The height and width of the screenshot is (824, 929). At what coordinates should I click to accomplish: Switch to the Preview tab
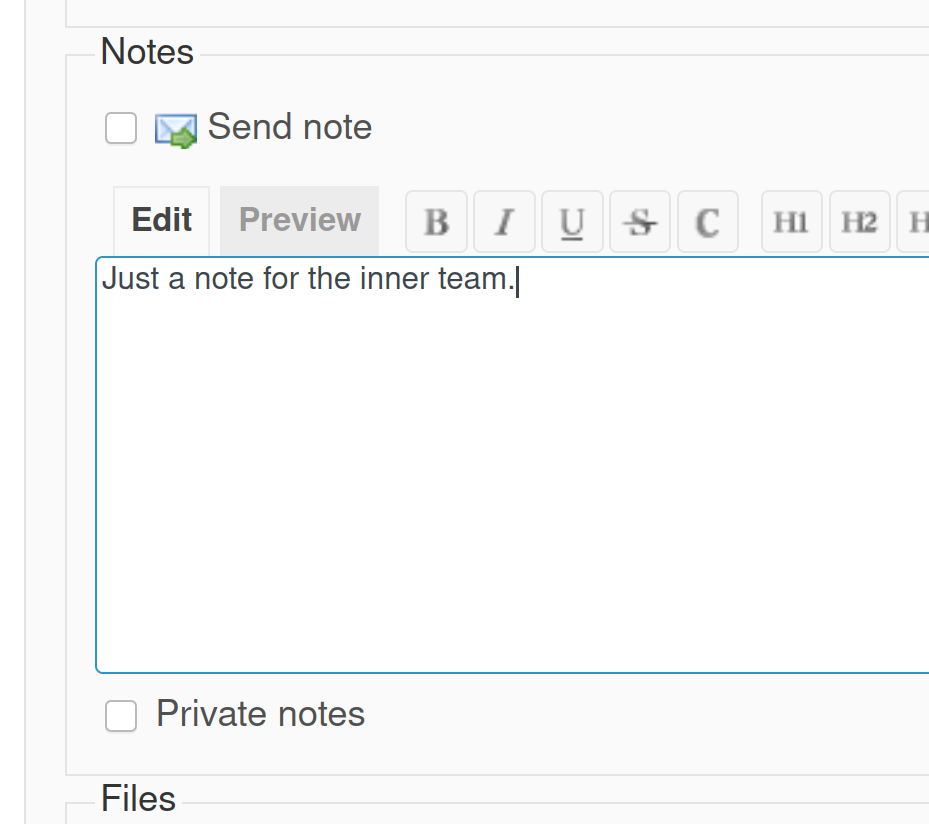[x=299, y=219]
